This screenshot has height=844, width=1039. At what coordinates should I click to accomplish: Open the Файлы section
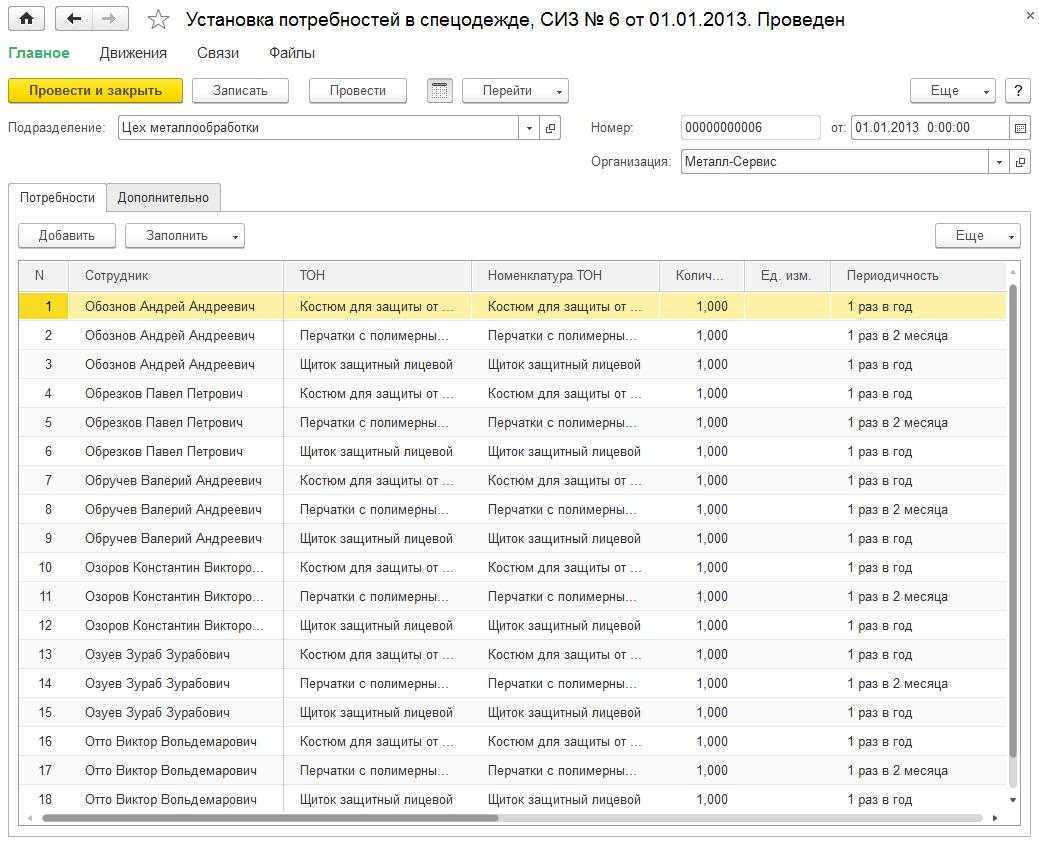coord(291,53)
